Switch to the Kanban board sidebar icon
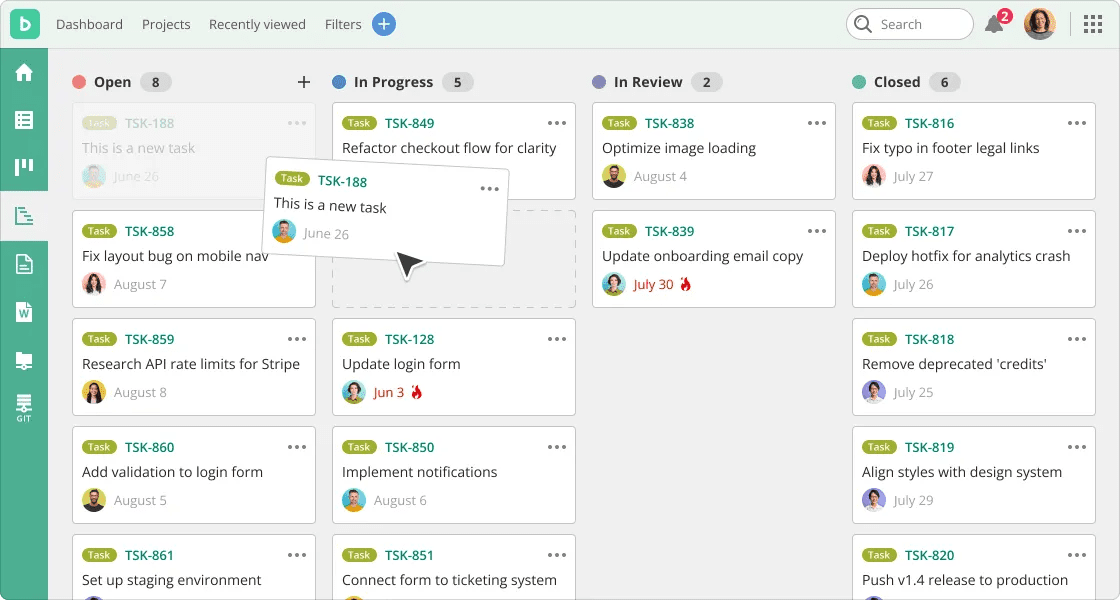1120x600 pixels. click(x=24, y=167)
